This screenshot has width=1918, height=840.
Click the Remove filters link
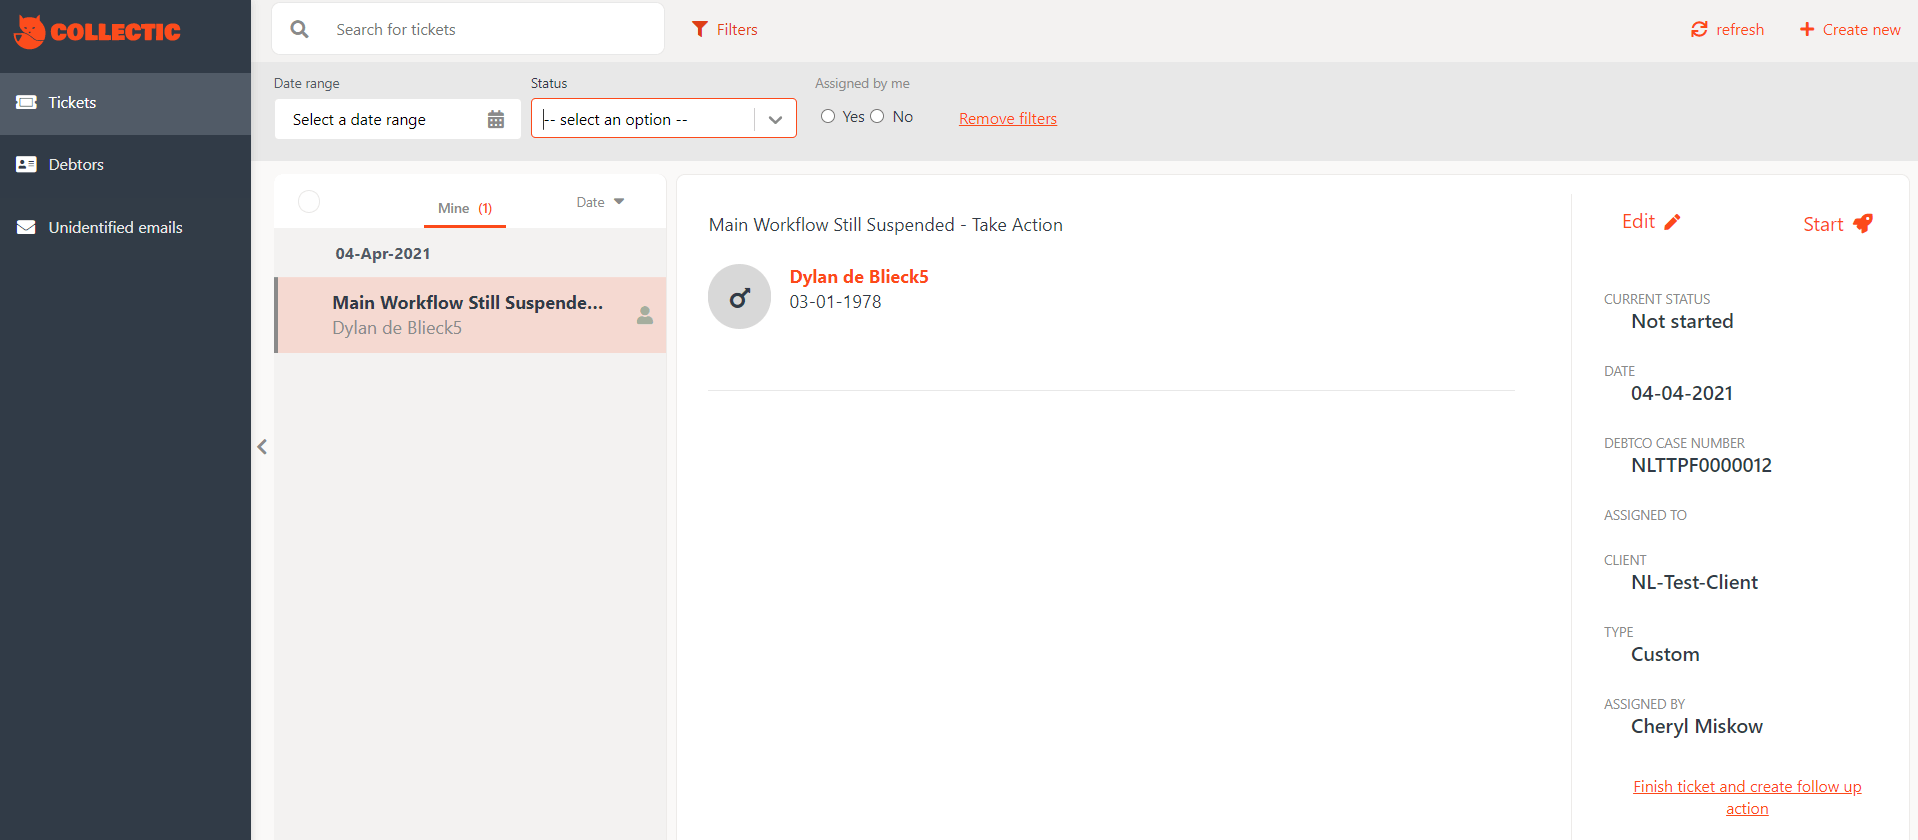coord(1008,118)
